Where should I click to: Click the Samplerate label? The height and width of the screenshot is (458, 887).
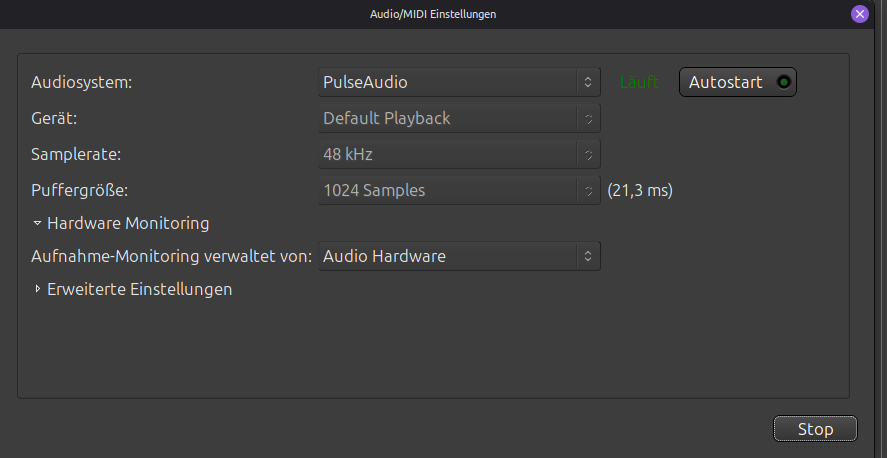(77, 154)
